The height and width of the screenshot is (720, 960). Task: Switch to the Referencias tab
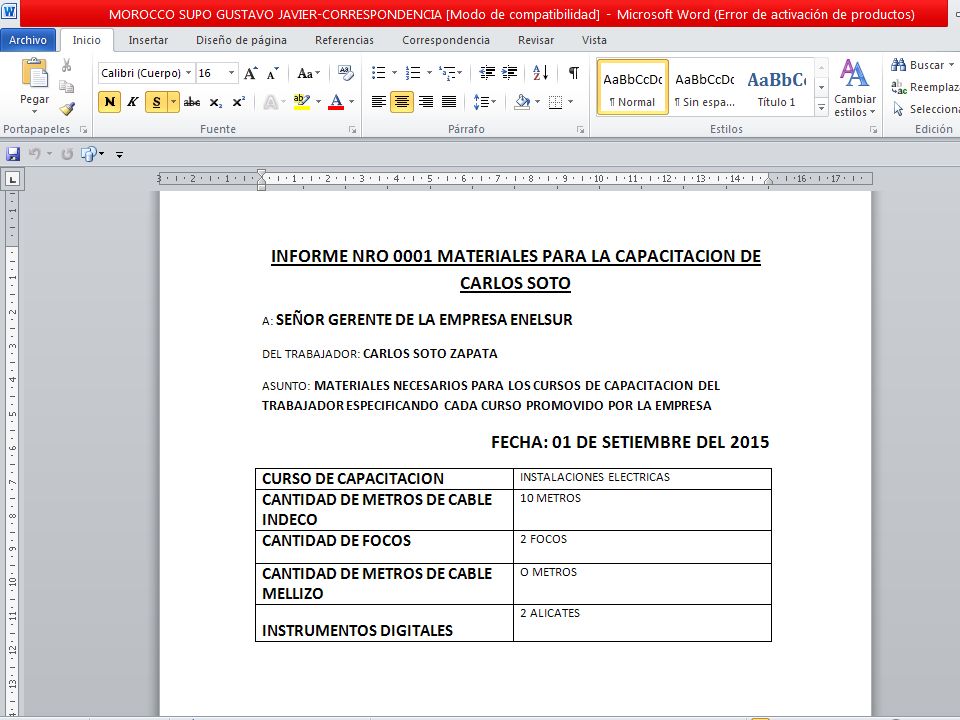click(x=344, y=40)
